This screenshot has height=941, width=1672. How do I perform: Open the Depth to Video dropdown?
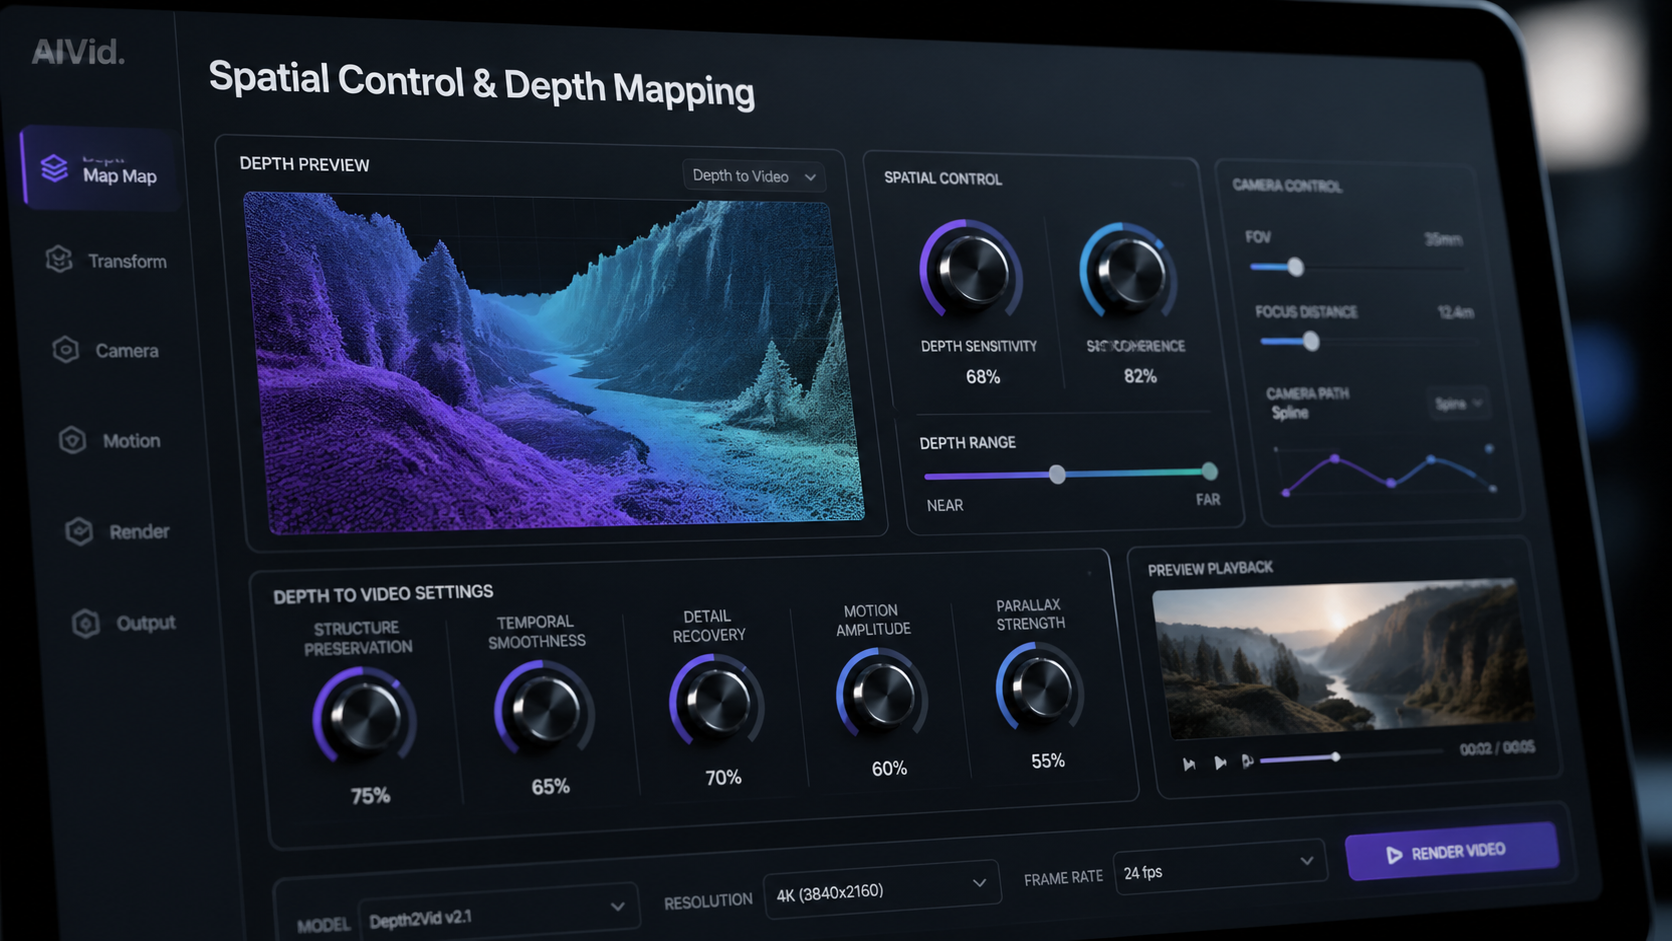pos(753,176)
